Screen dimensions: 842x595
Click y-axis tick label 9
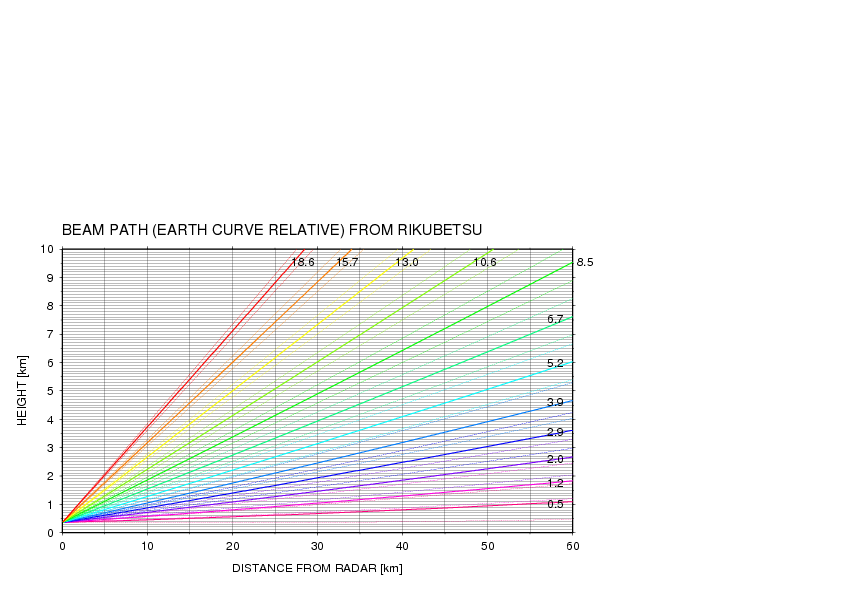pyautogui.click(x=50, y=278)
